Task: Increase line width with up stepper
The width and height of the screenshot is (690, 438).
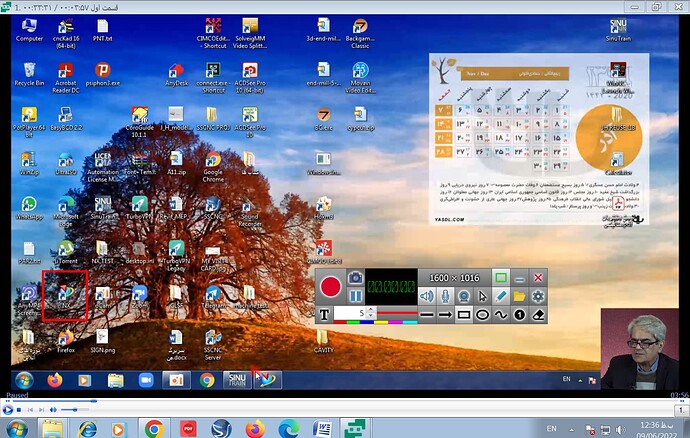Action: pyautogui.click(x=371, y=310)
